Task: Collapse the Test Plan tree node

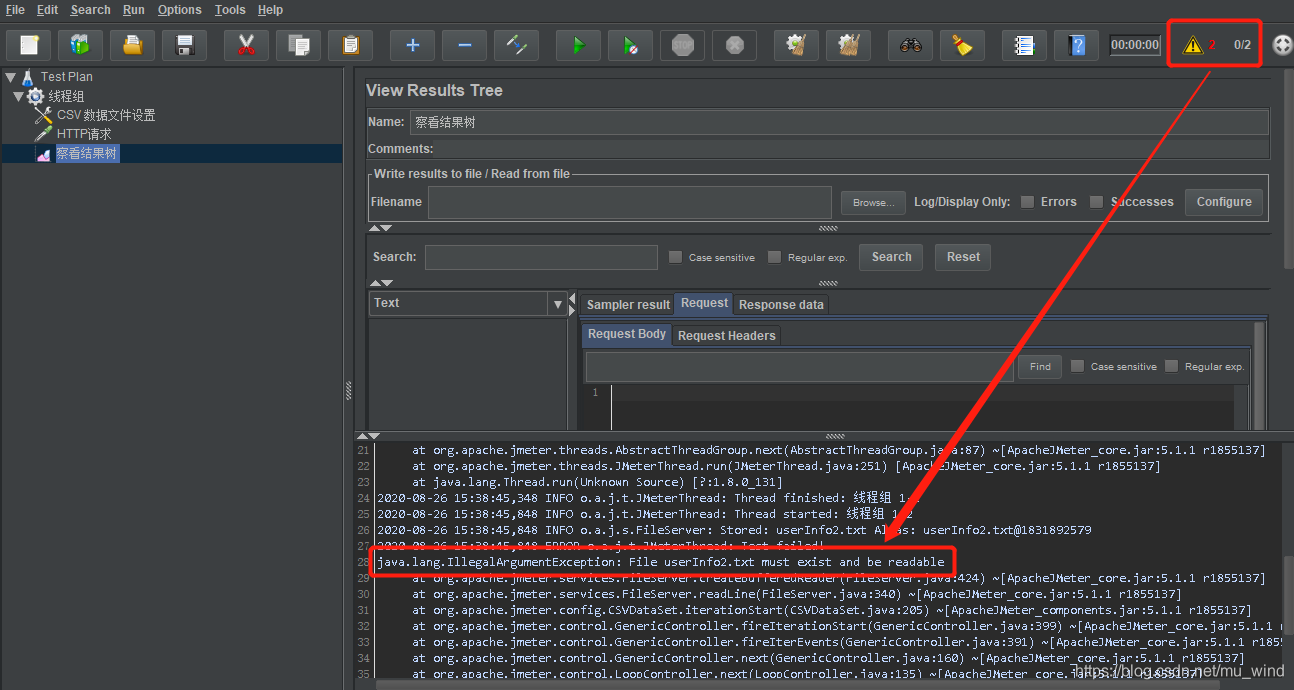Action: (10, 77)
